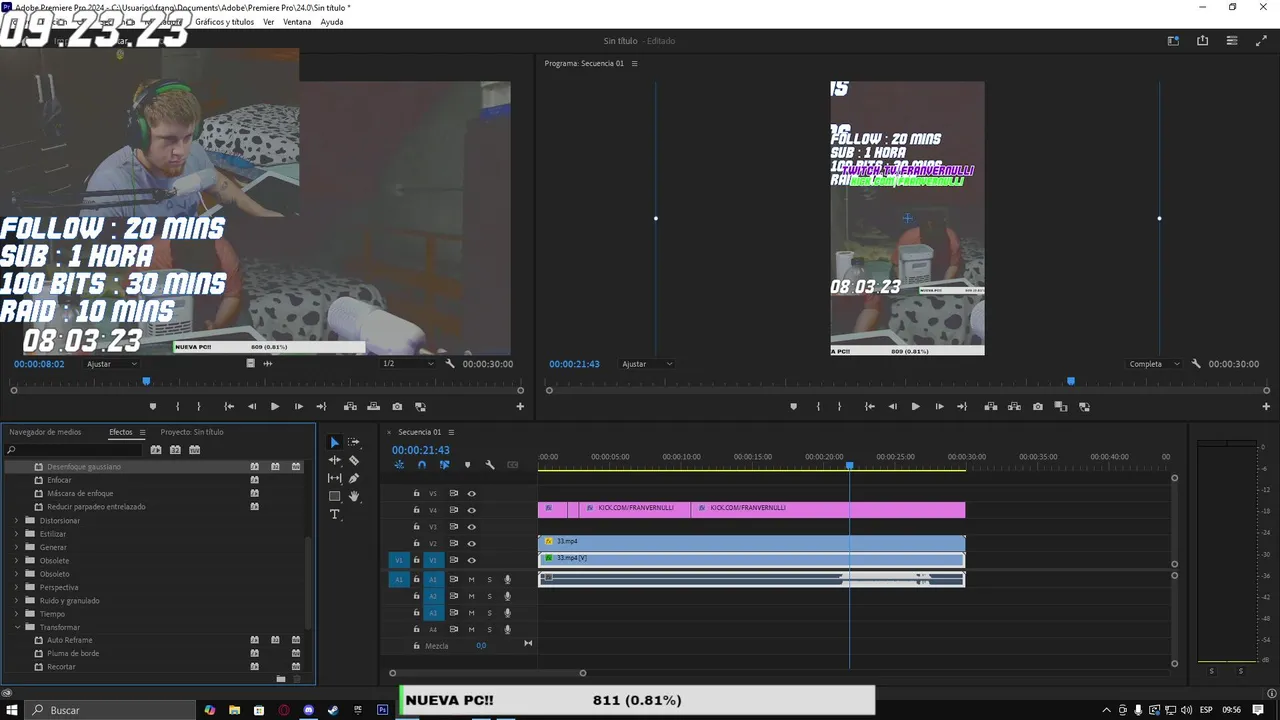
Task: Open Workspaces icon at top right
Action: click(1173, 41)
